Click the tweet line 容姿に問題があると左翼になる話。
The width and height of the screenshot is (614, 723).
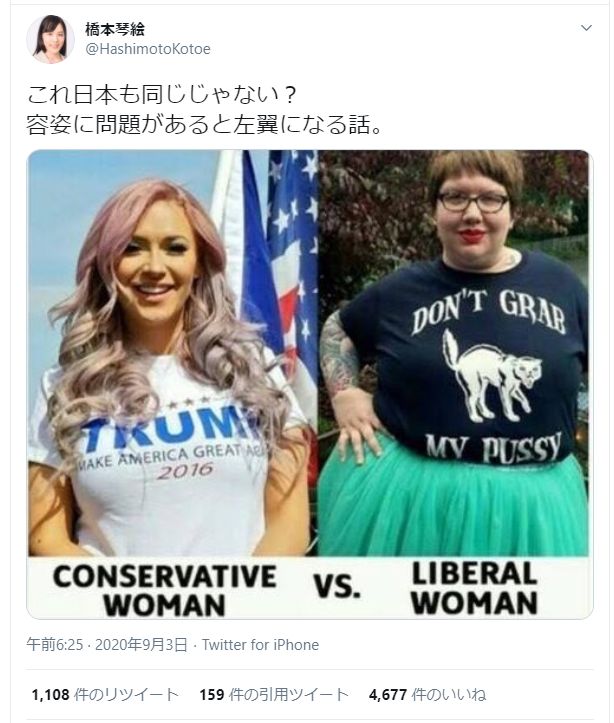204,124
